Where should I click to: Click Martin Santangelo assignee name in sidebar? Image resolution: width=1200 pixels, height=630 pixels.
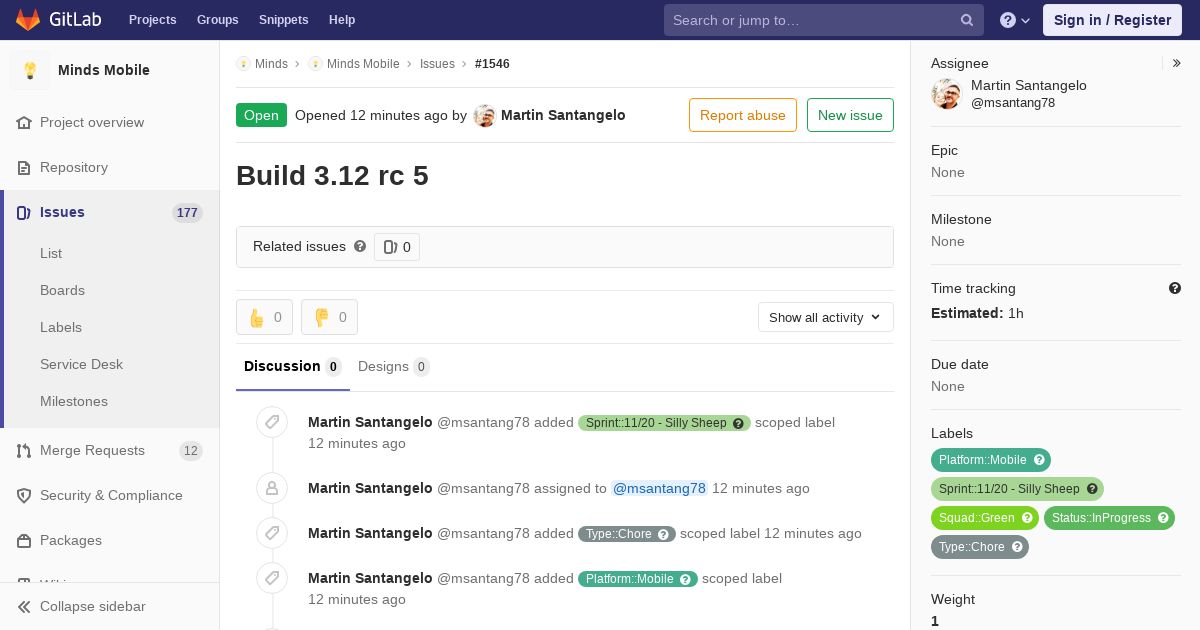[1029, 85]
